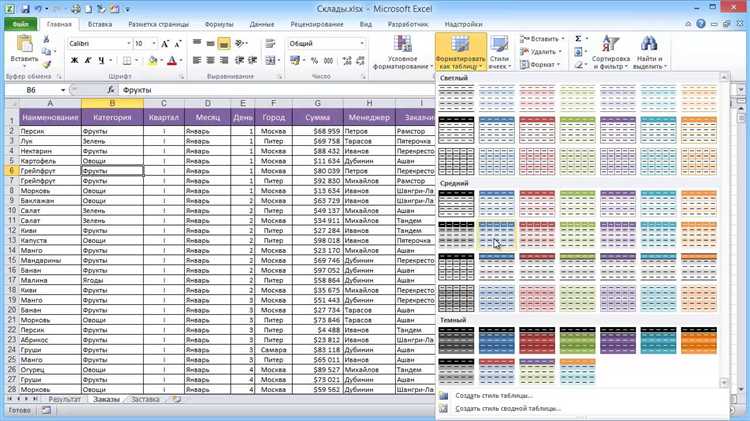Click the macro record status bar icon
Image resolution: width=750 pixels, height=421 pixels.
46,410
